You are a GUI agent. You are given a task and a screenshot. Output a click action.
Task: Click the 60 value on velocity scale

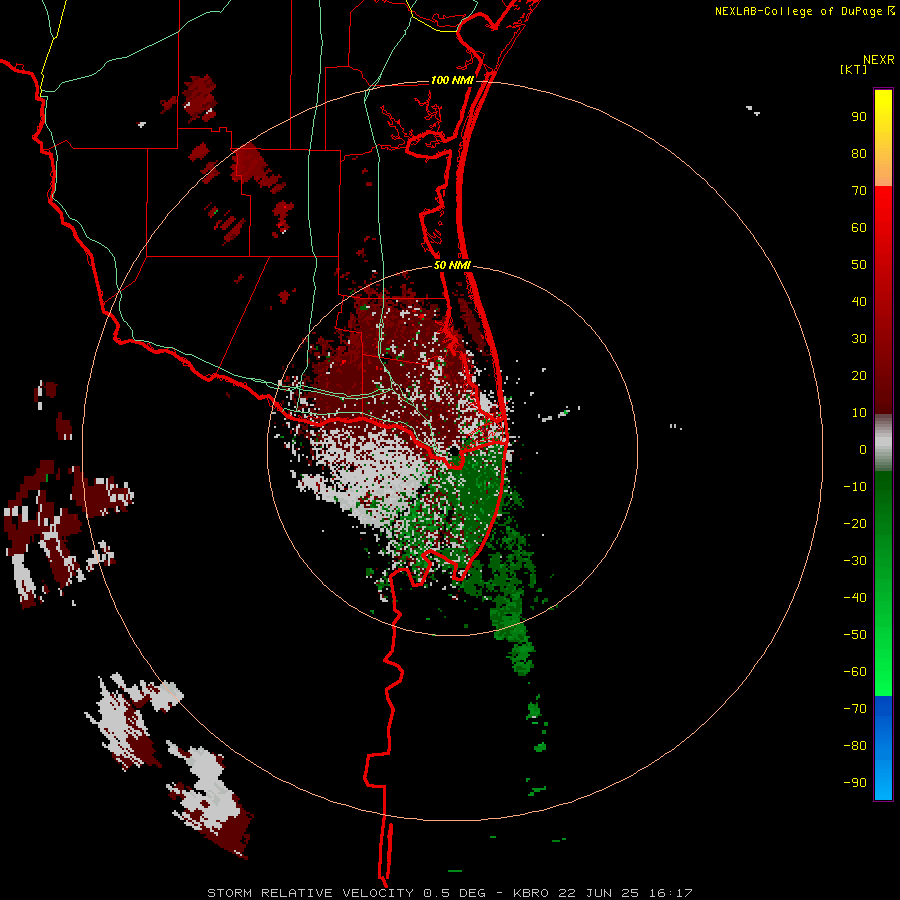click(x=859, y=228)
